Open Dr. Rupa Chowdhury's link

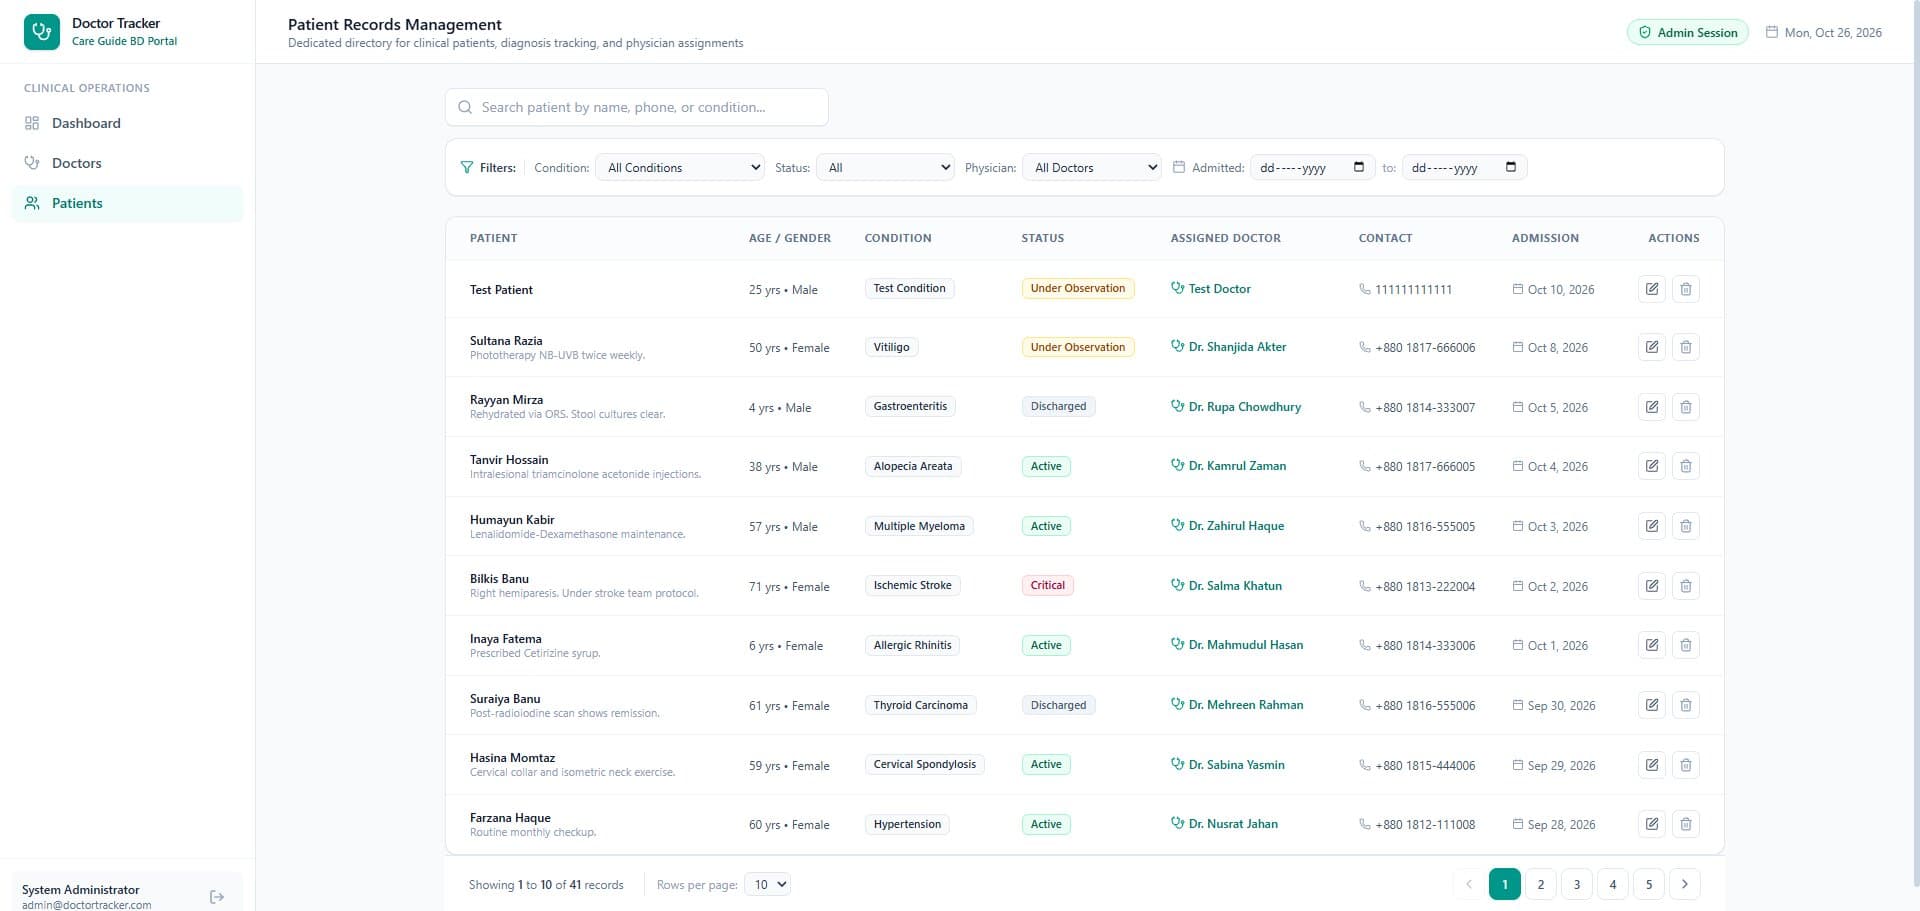pos(1236,407)
